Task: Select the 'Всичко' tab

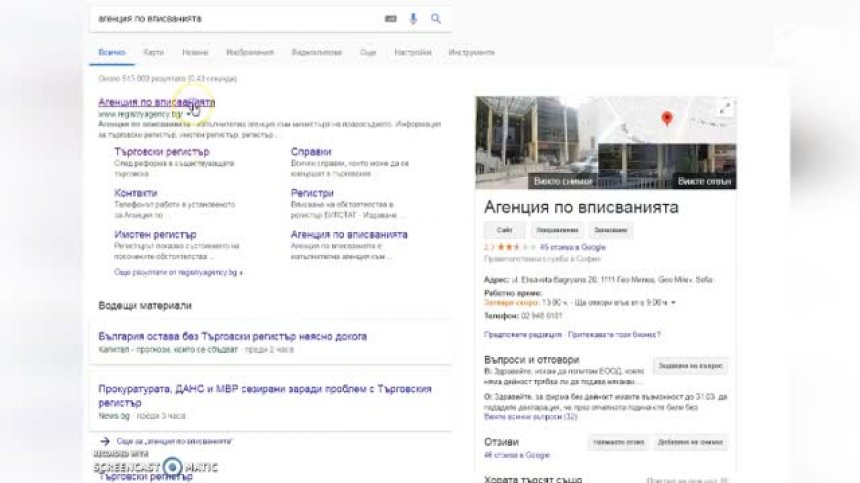Action: (x=112, y=53)
